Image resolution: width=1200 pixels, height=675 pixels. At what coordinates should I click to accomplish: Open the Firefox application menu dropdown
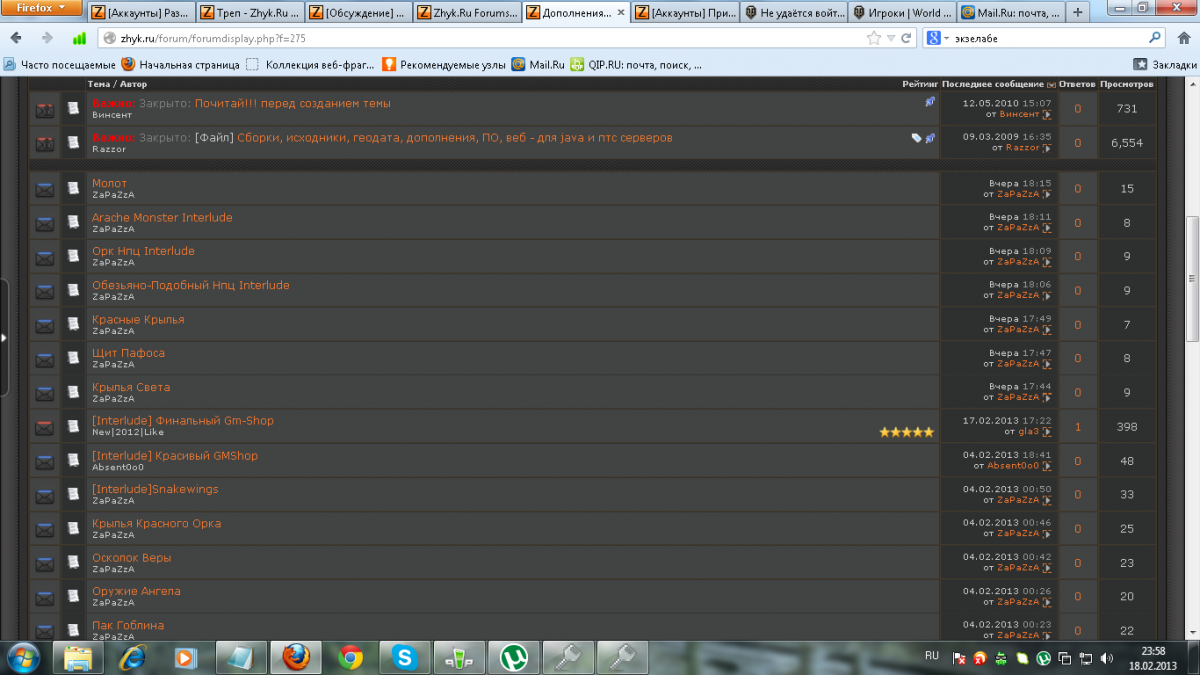41,8
